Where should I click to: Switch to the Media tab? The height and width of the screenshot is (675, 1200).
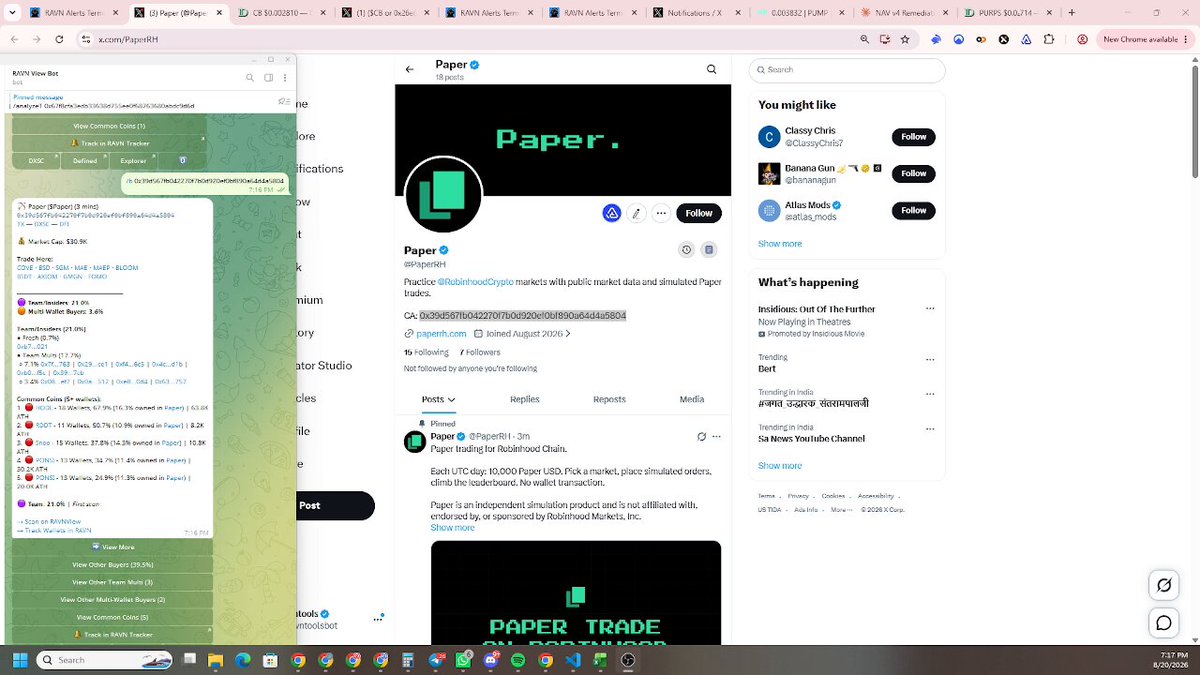[x=692, y=399]
